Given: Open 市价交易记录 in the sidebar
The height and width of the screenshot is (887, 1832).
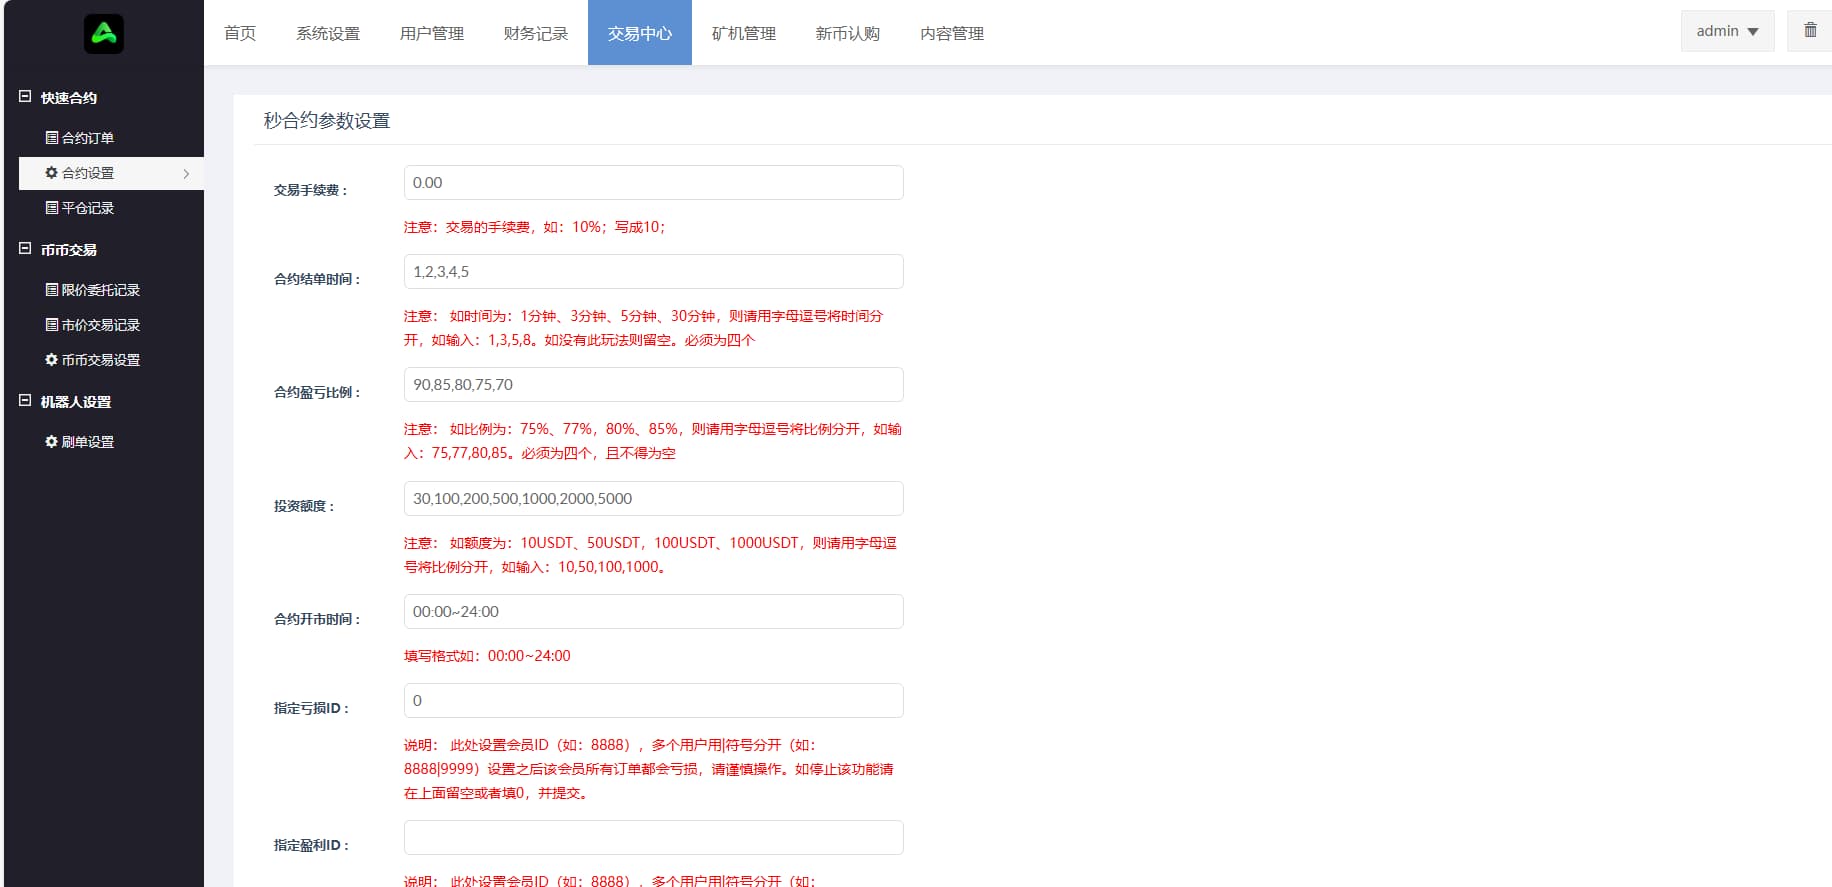Looking at the screenshot, I should click(x=100, y=325).
